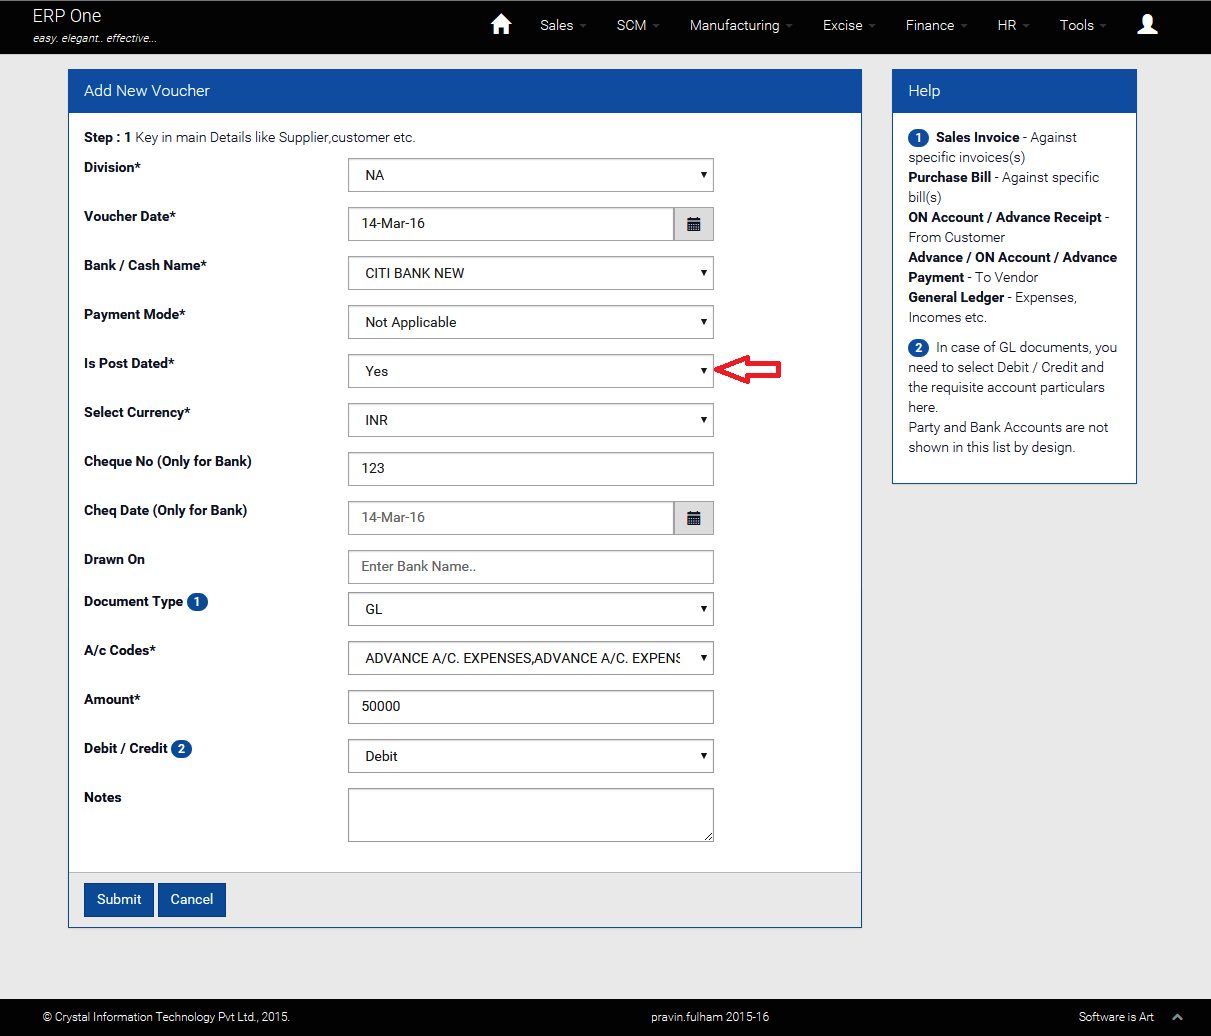This screenshot has width=1211, height=1036.
Task: Expand the Select Currency dropdown
Action: pyautogui.click(x=531, y=420)
